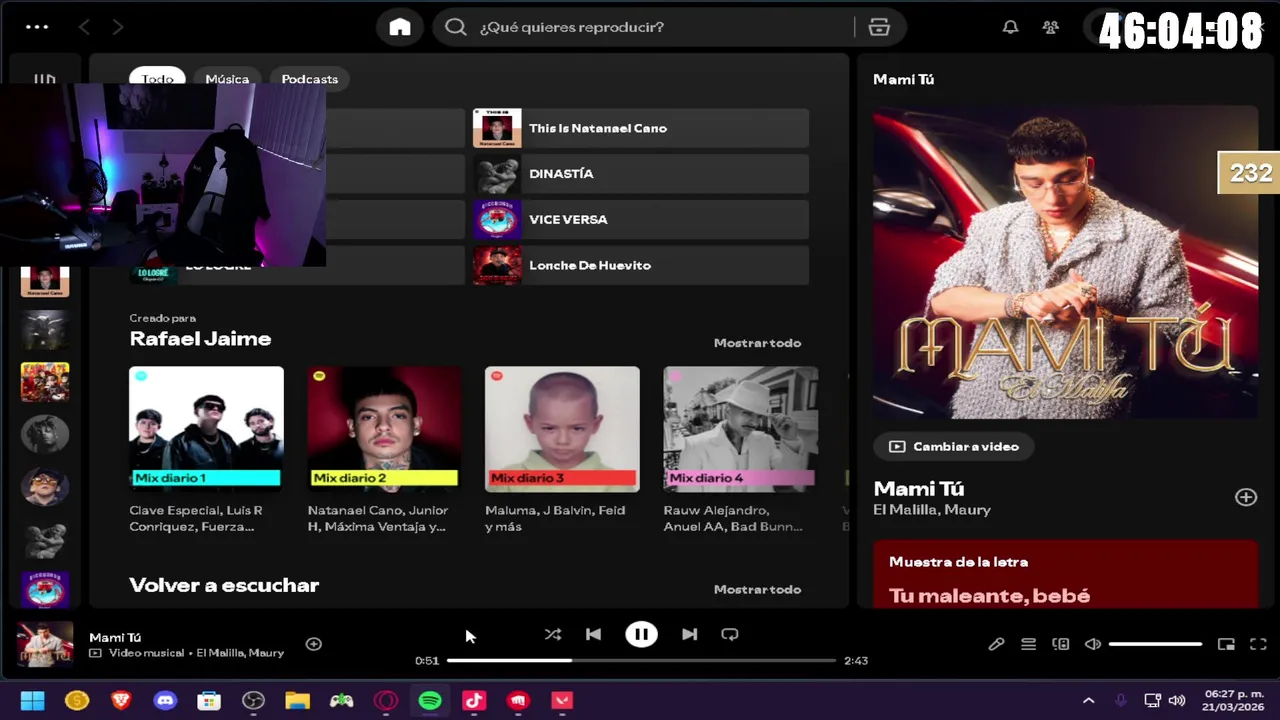Toggle repeat mode

tap(730, 634)
